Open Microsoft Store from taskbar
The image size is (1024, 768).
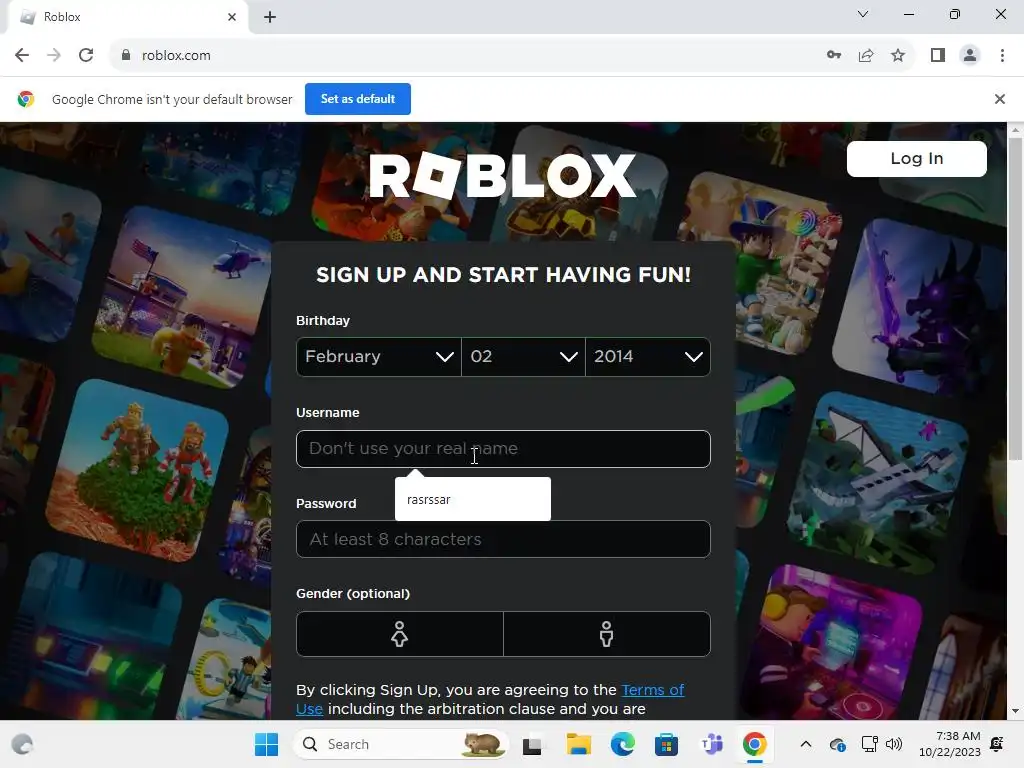pyautogui.click(x=666, y=744)
